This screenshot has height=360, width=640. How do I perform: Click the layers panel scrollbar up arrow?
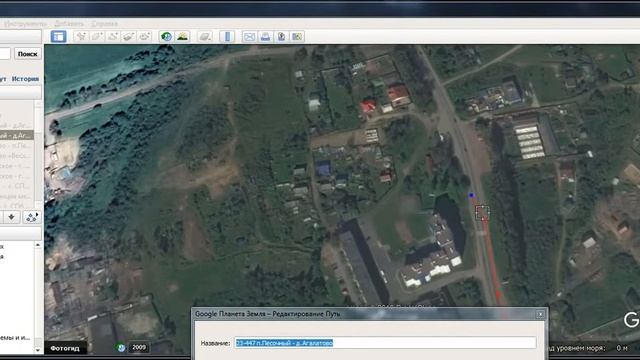tap(38, 244)
